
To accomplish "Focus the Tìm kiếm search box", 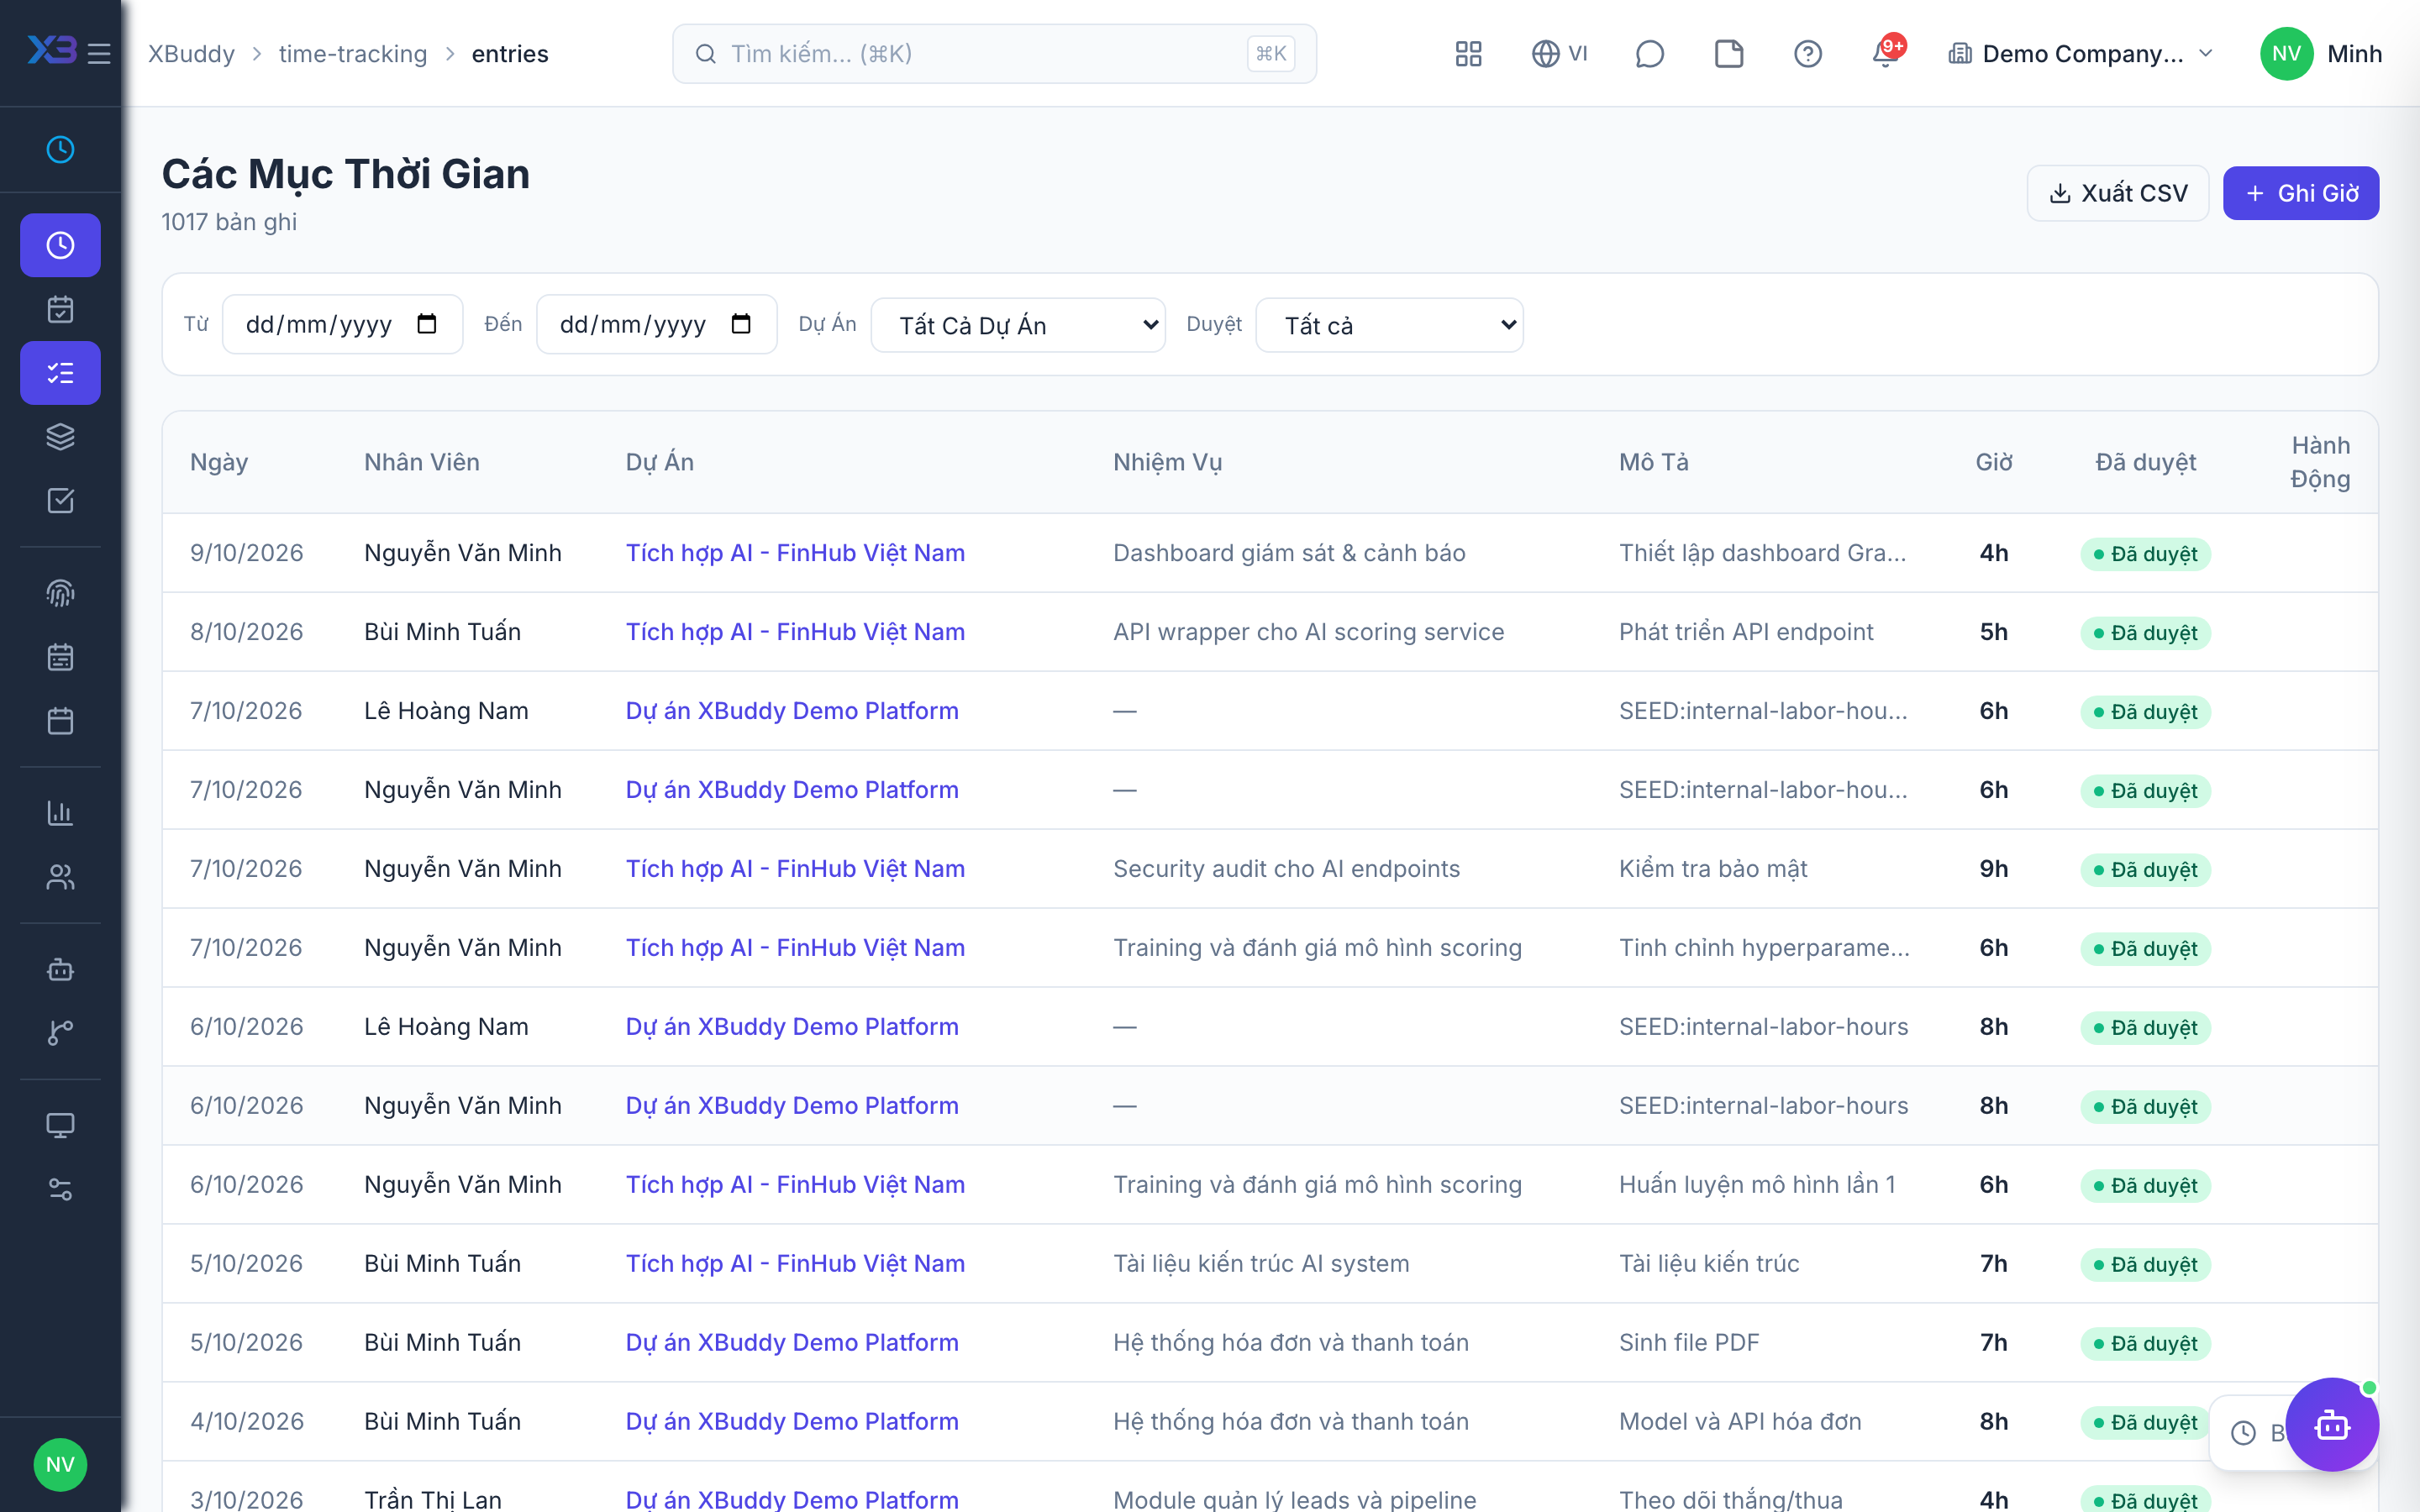I will [994, 53].
